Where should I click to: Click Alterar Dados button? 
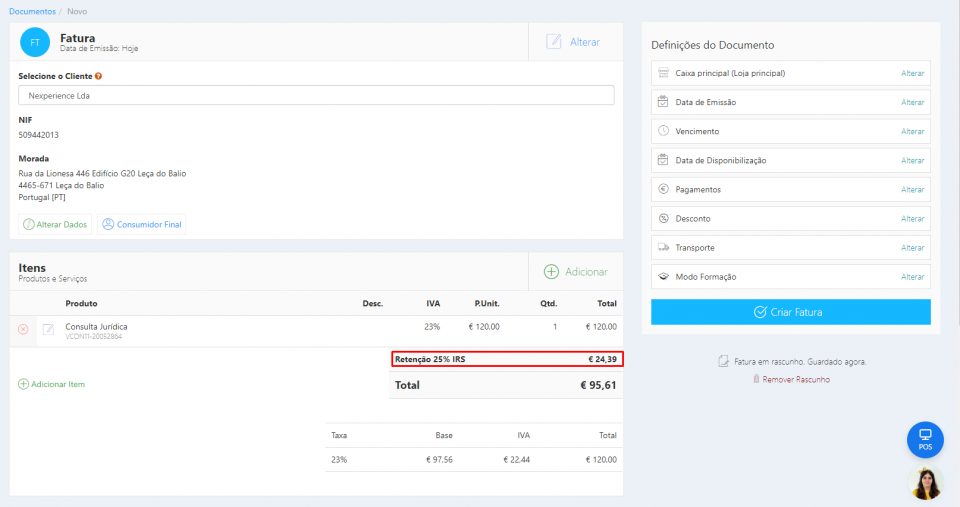(55, 224)
